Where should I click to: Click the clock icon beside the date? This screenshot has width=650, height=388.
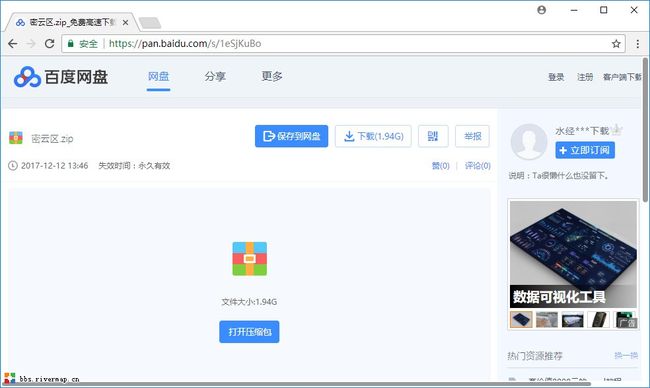pyautogui.click(x=13, y=166)
